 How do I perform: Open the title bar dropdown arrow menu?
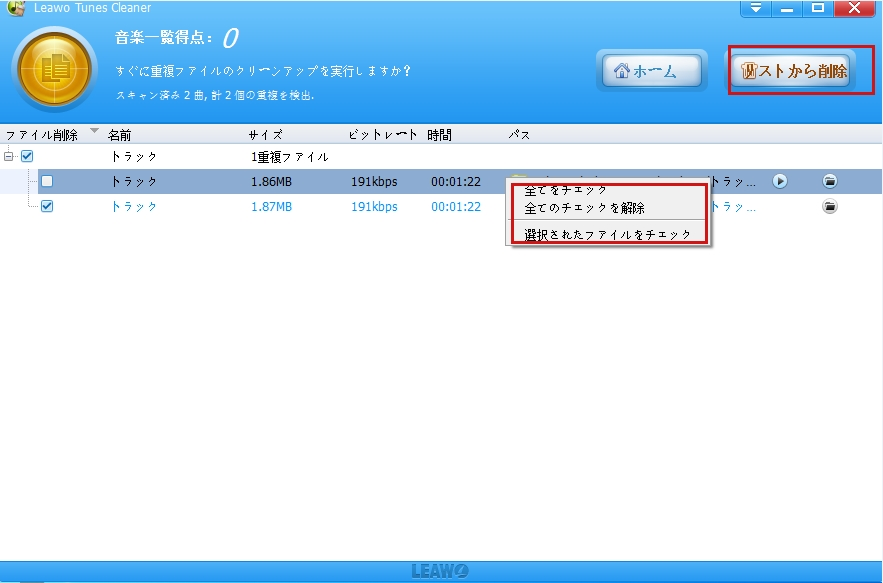757,8
